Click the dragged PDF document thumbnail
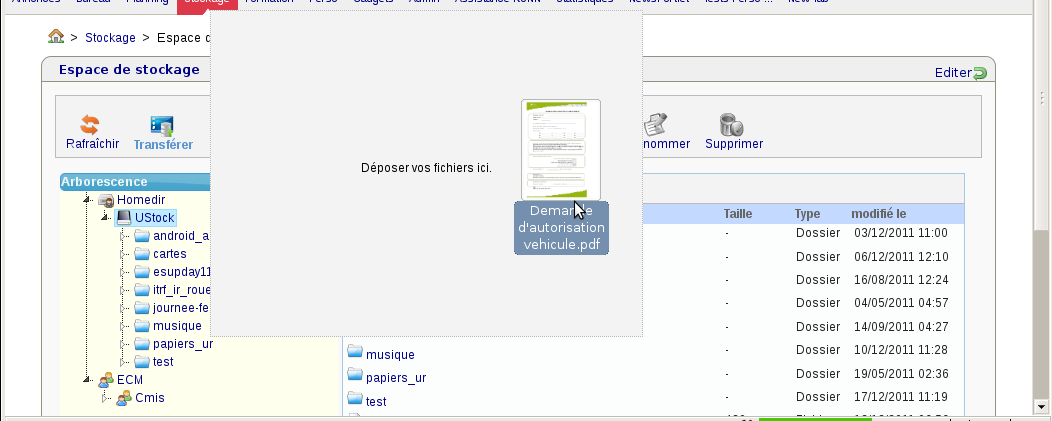 click(561, 149)
